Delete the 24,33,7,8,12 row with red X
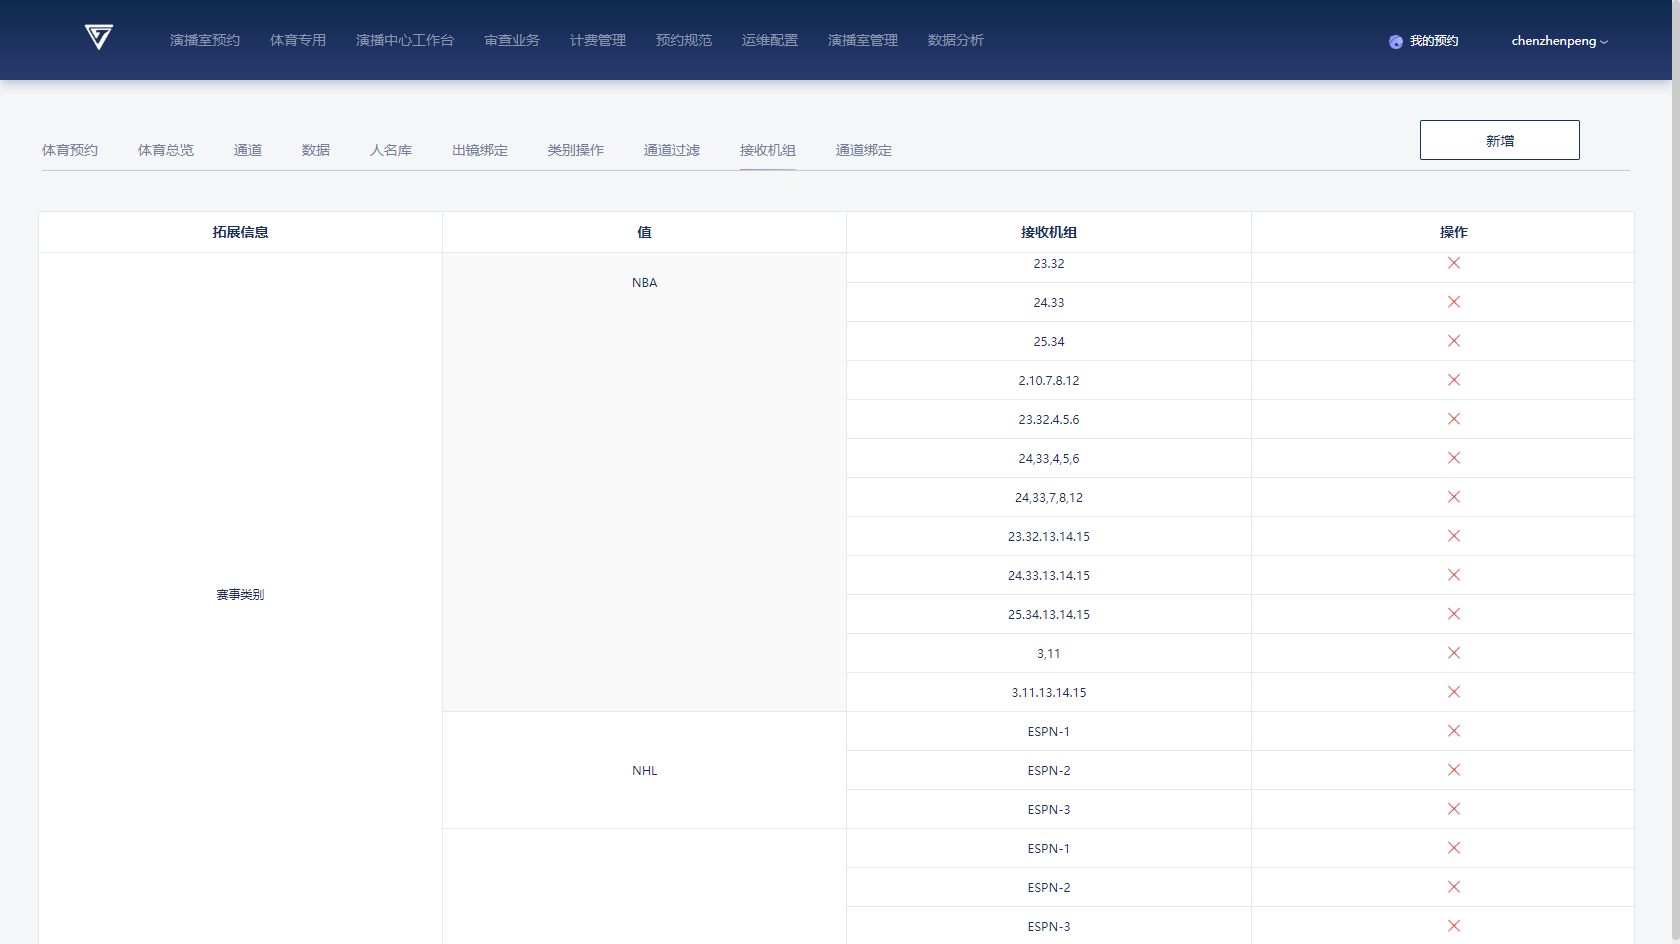Image resolution: width=1680 pixels, height=944 pixels. (x=1453, y=497)
